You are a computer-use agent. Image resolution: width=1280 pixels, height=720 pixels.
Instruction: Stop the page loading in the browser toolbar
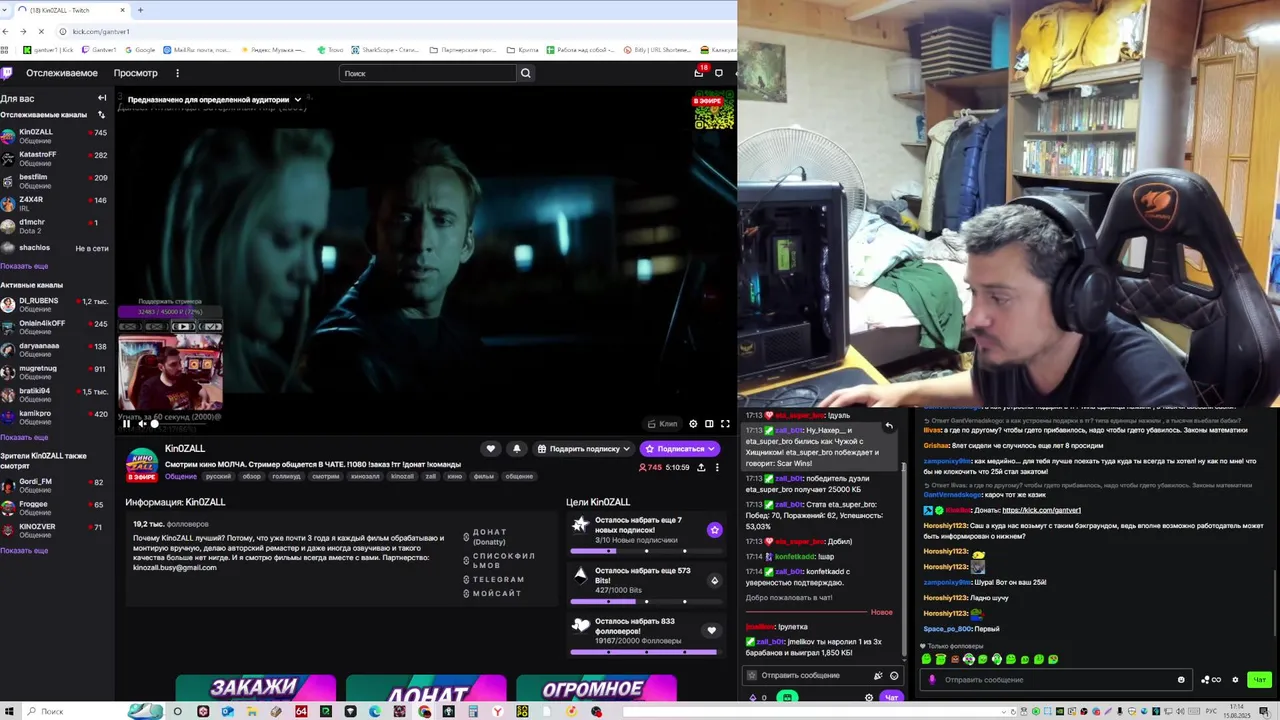point(40,31)
